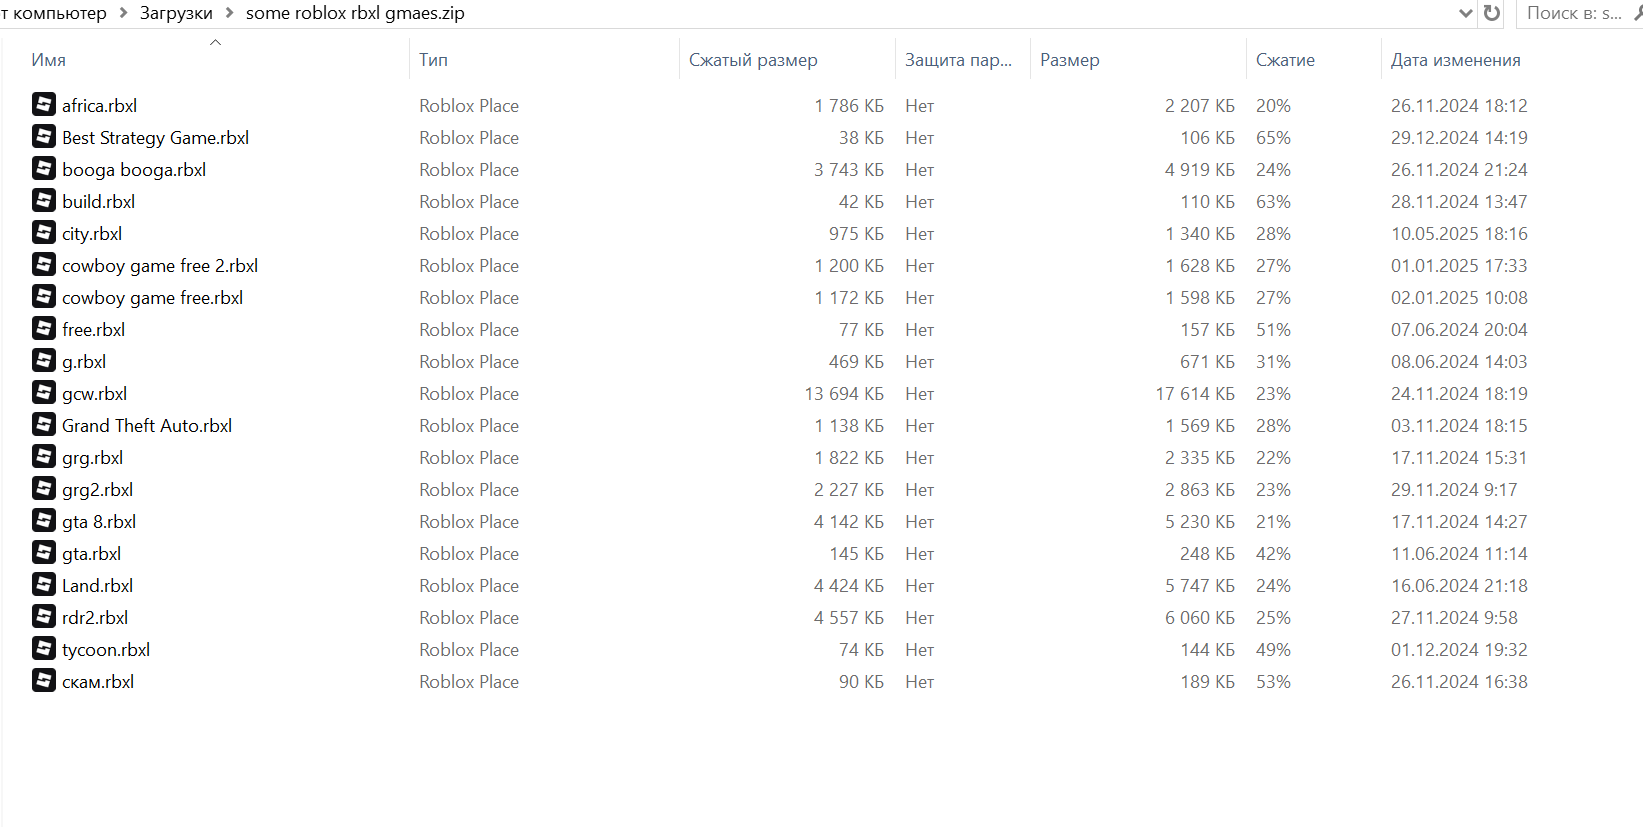Screen dimensions: 1643x827
Task: Select the file name rdr2.rbxl
Action: [x=95, y=617]
